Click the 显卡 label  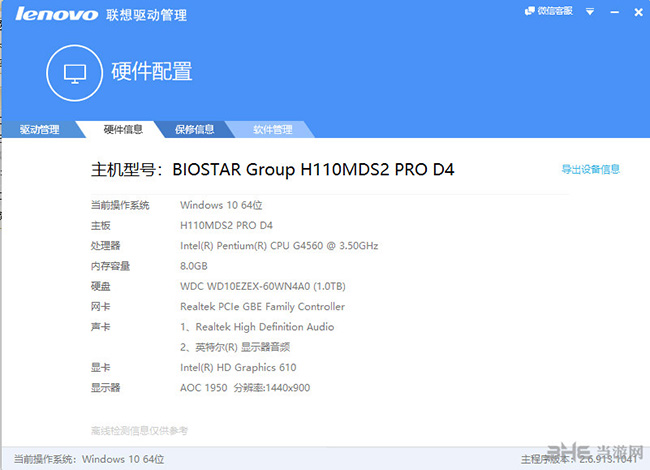[x=100, y=367]
